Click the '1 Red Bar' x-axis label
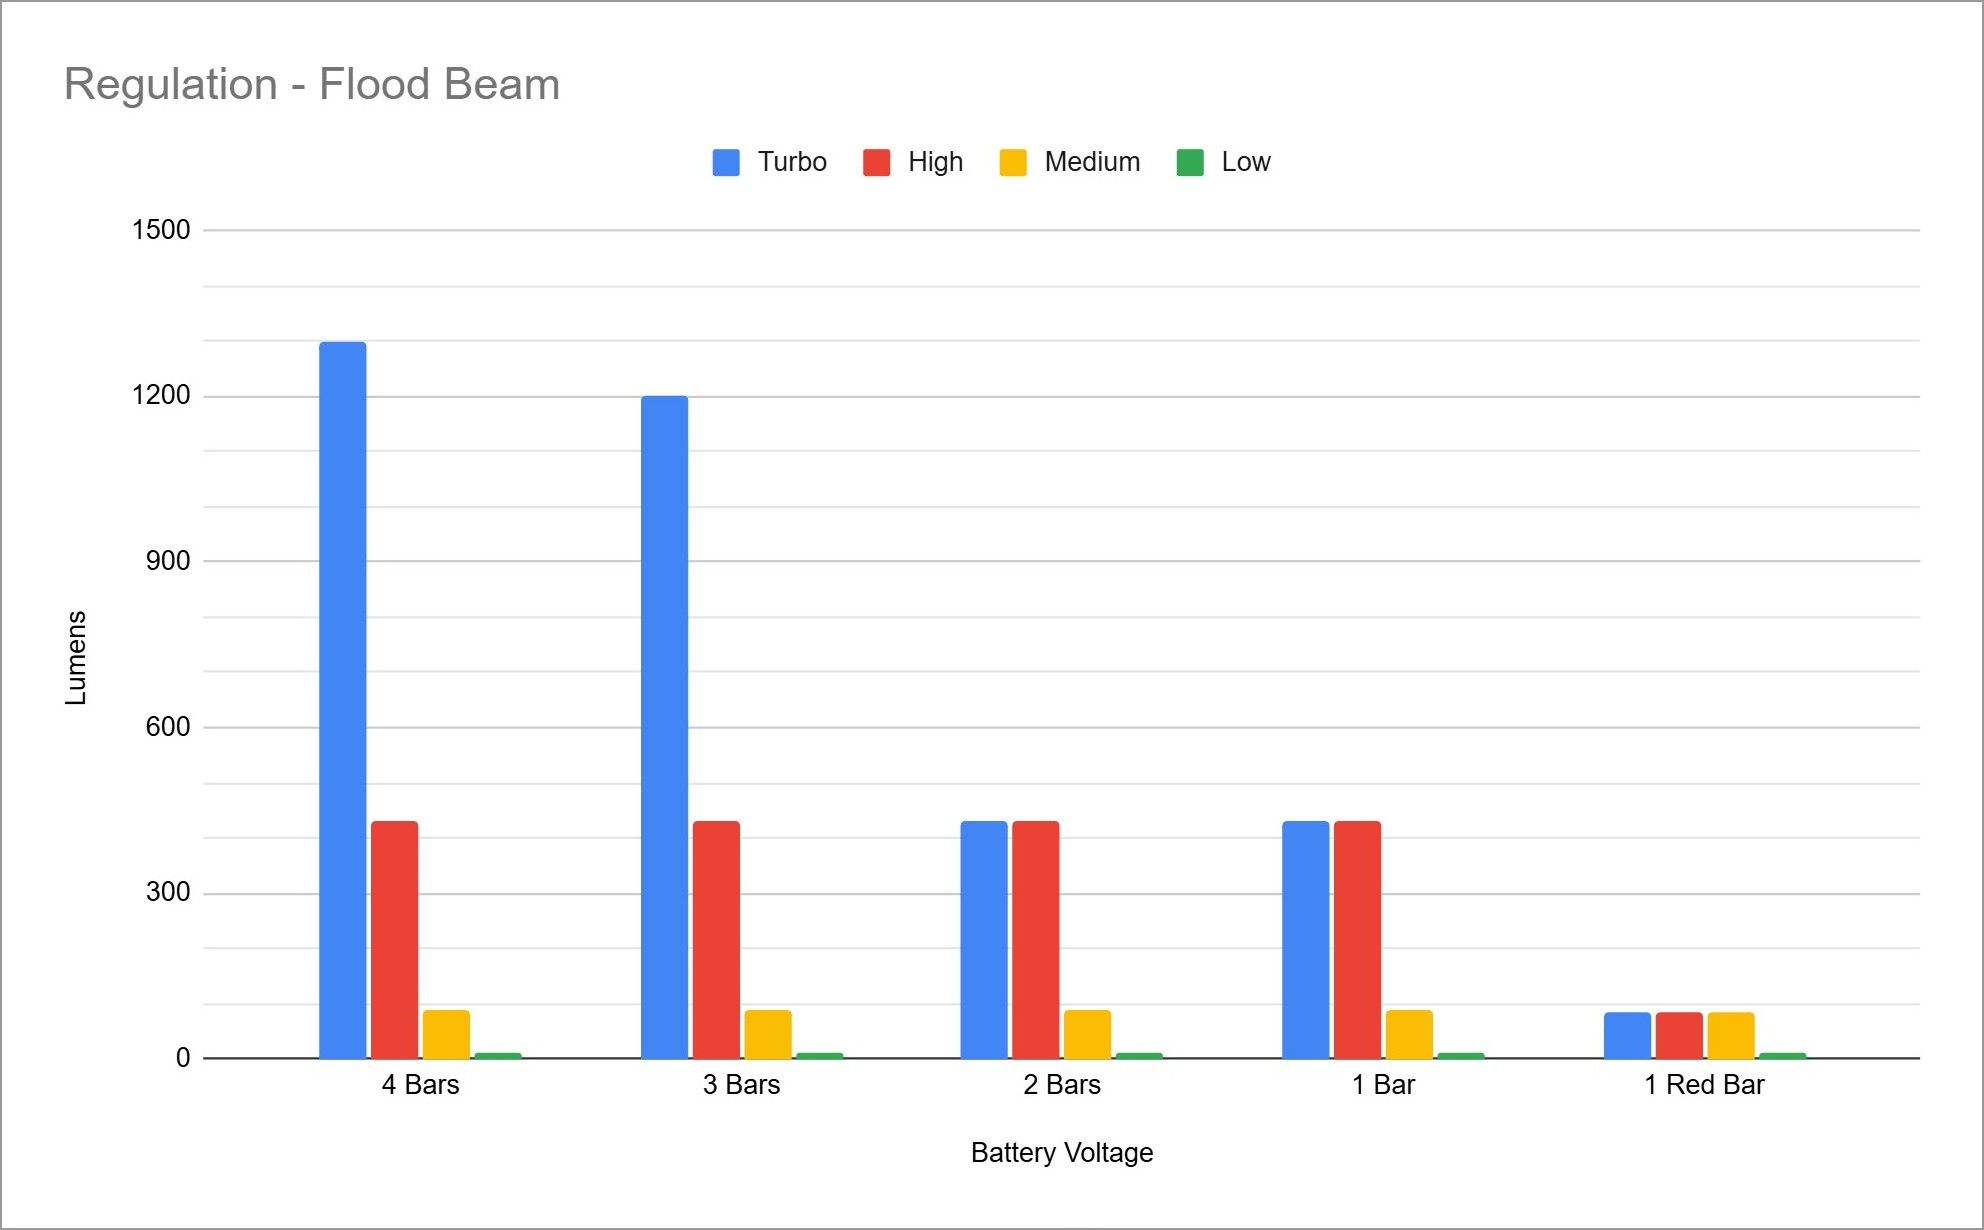Image resolution: width=1984 pixels, height=1230 pixels. (x=1704, y=1085)
